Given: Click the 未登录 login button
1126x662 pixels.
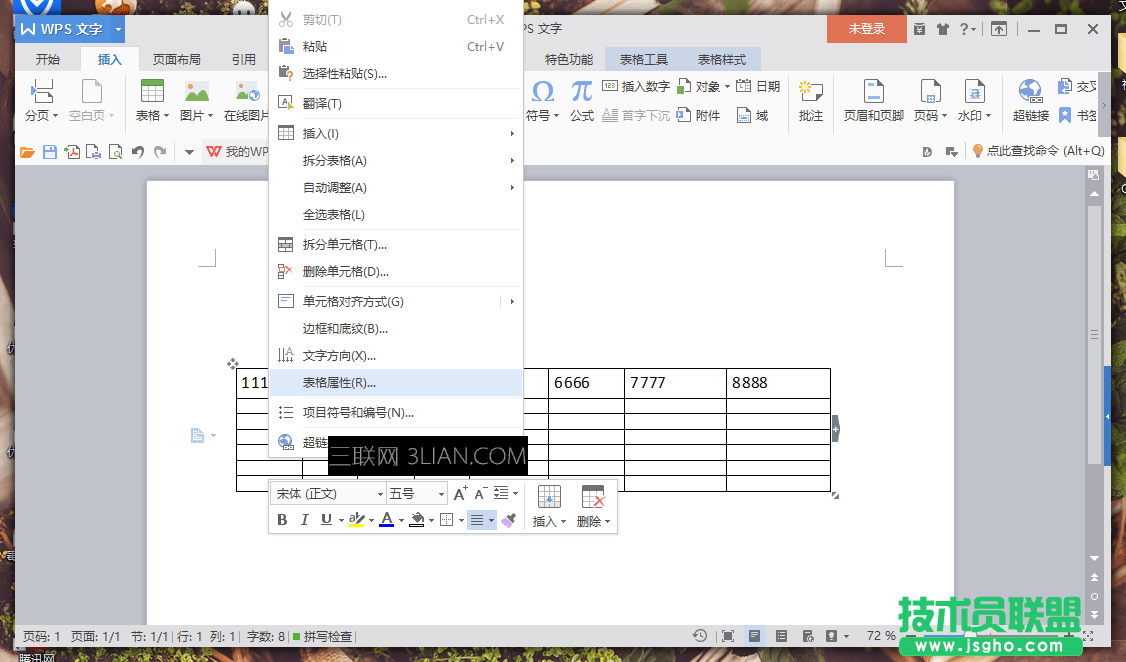Looking at the screenshot, I should [865, 29].
